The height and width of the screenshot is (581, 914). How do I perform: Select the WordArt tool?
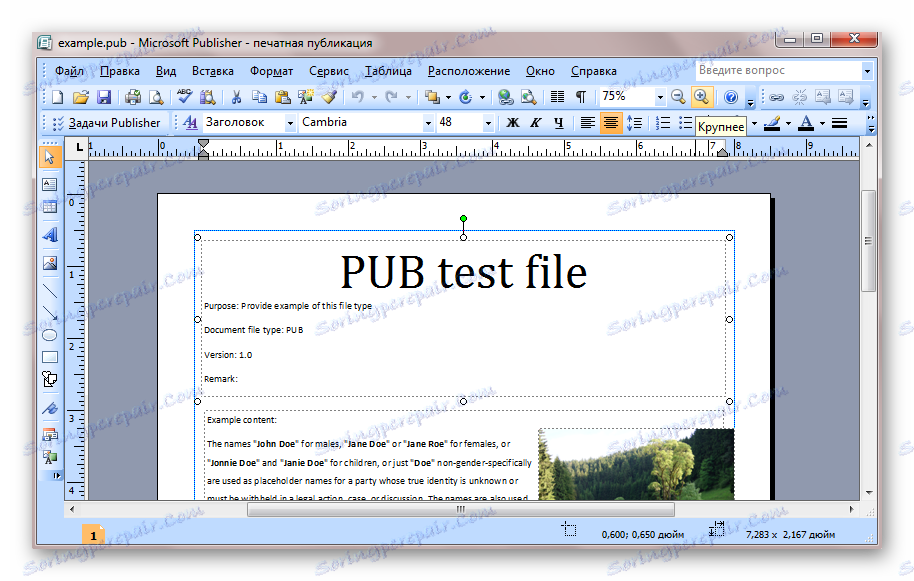pos(50,234)
